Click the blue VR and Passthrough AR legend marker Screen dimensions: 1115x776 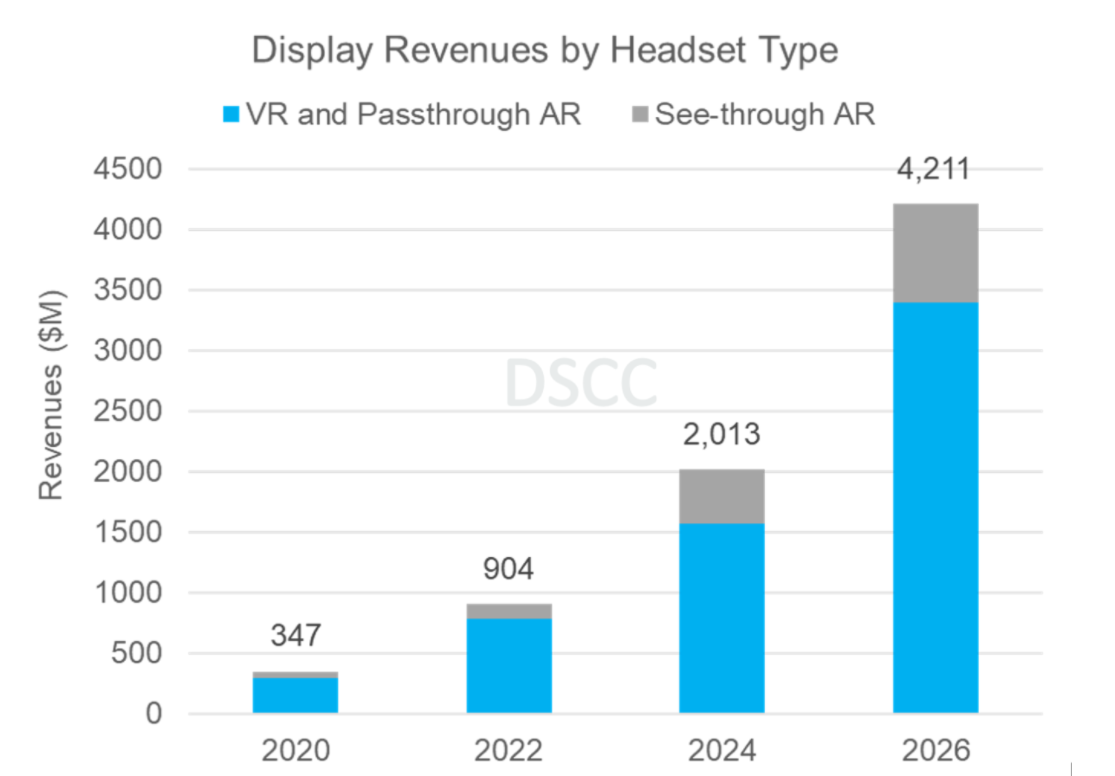click(x=231, y=115)
